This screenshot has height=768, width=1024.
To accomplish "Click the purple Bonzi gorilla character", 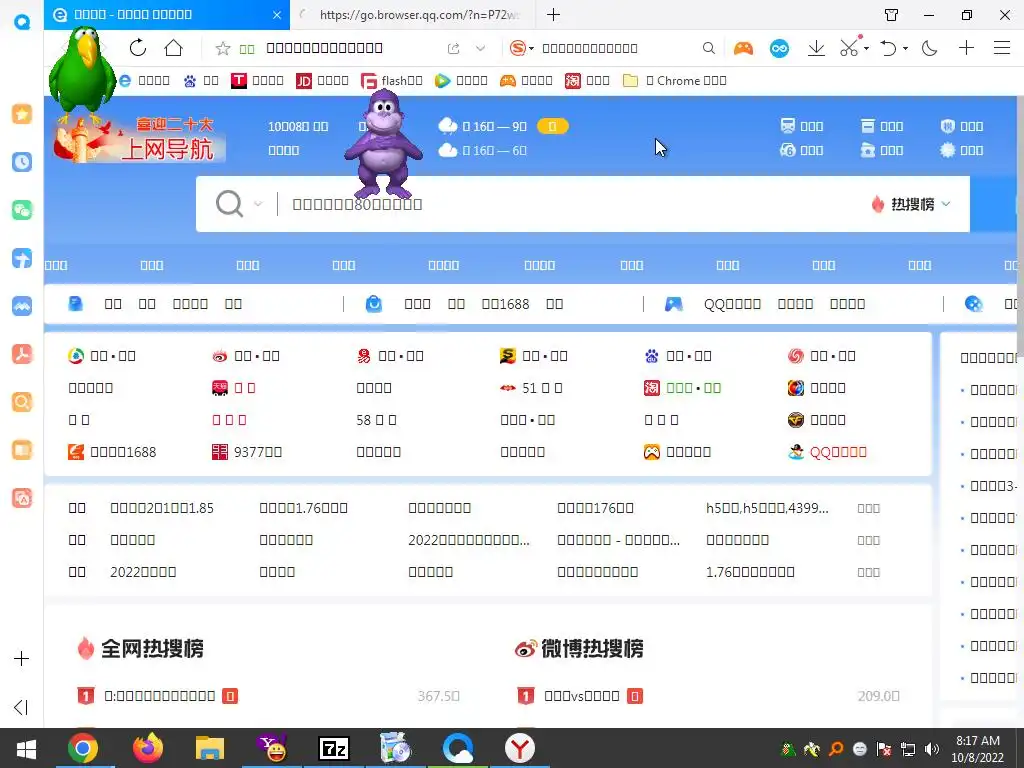I will (x=383, y=145).
